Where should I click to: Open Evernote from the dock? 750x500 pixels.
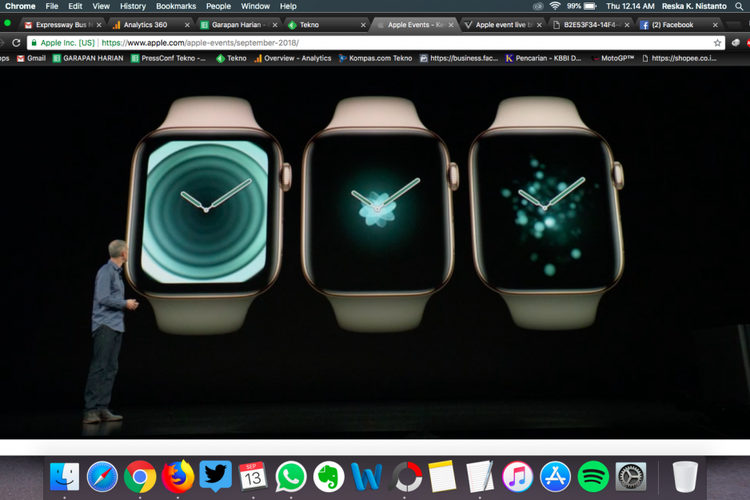(x=328, y=476)
